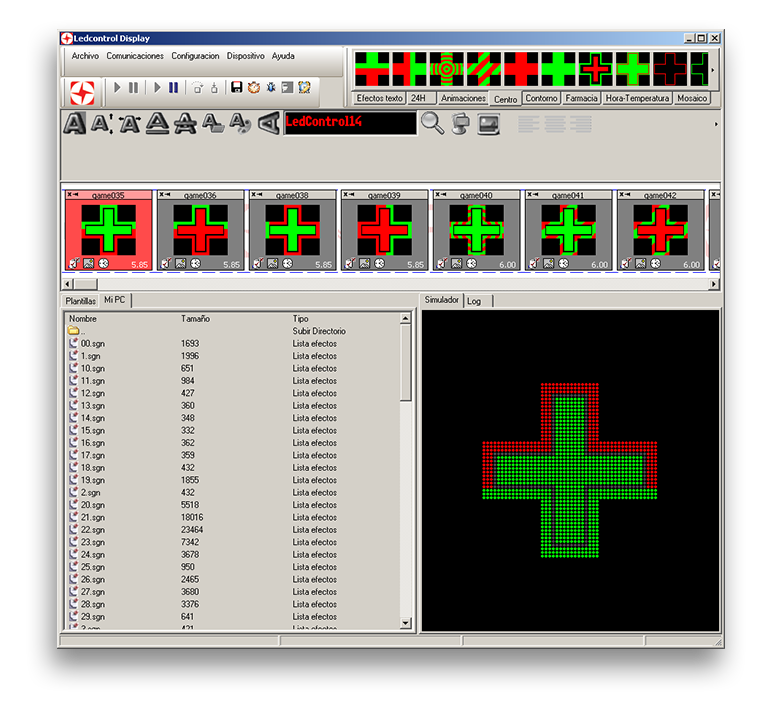The height and width of the screenshot is (706, 780).
Task: Click the file list scroll-up arrow
Action: [405, 318]
